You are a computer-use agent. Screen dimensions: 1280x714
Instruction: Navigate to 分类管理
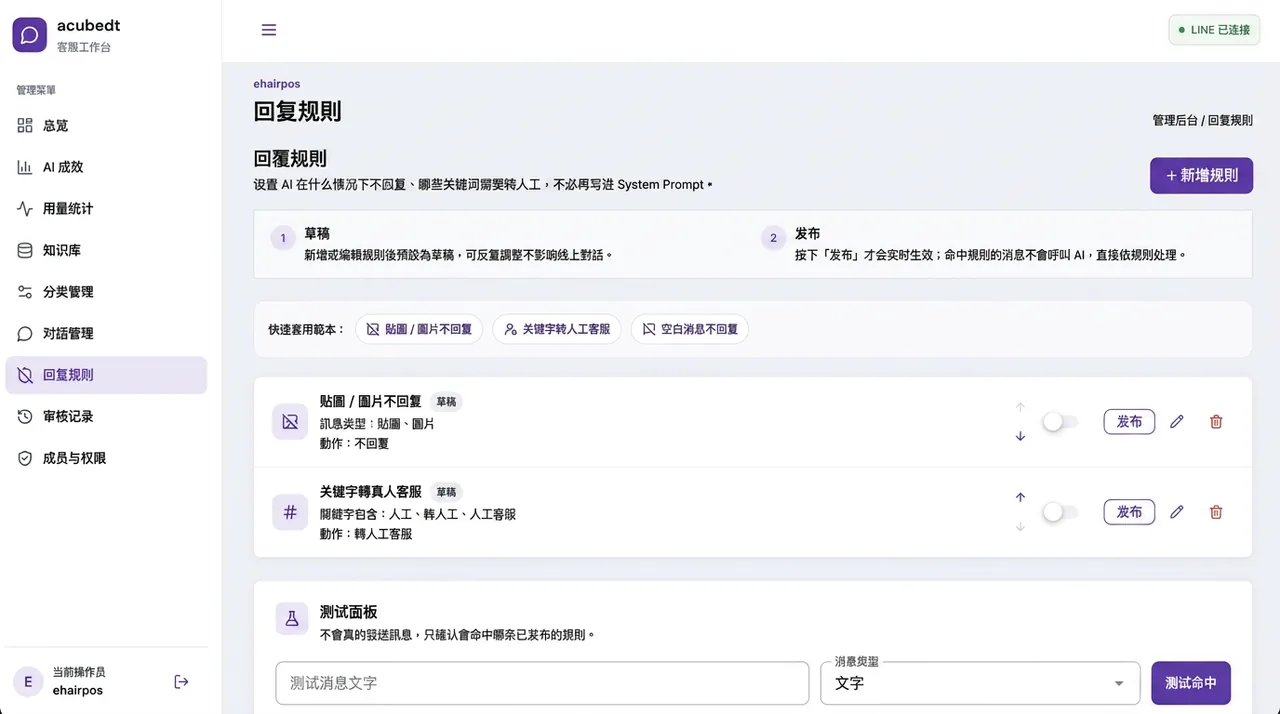[x=106, y=292]
